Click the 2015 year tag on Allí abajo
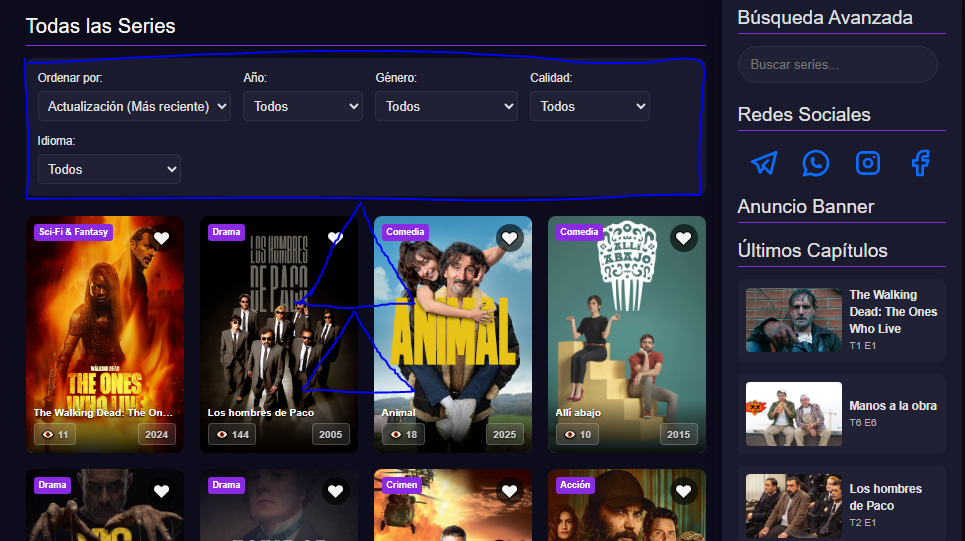This screenshot has height=541, width=965. pos(679,435)
